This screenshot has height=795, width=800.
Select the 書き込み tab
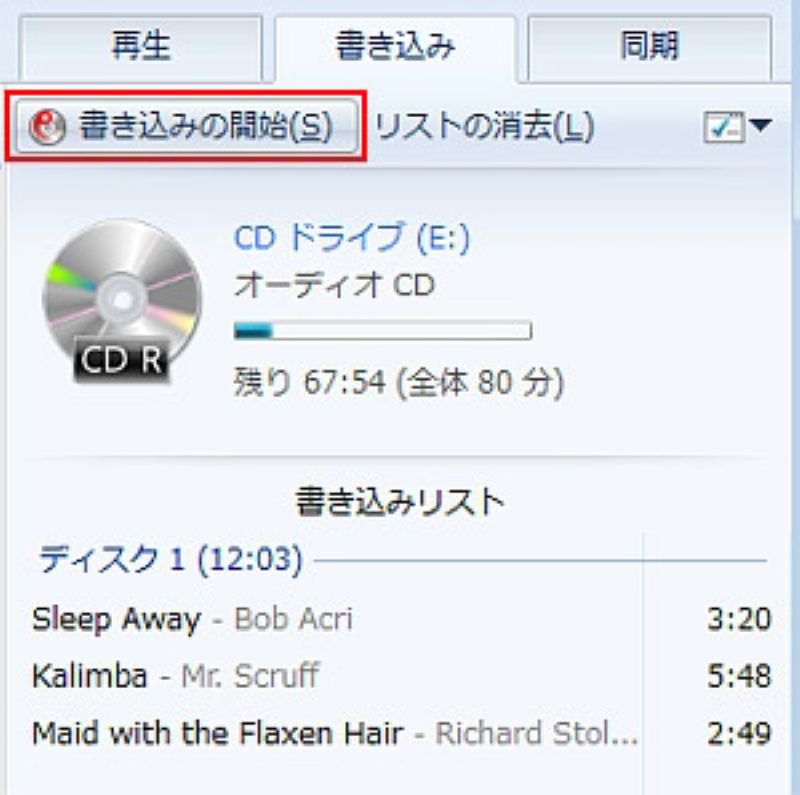tap(395, 47)
